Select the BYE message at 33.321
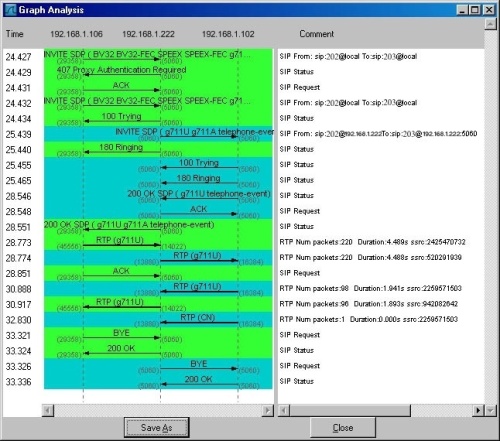 tap(121, 333)
